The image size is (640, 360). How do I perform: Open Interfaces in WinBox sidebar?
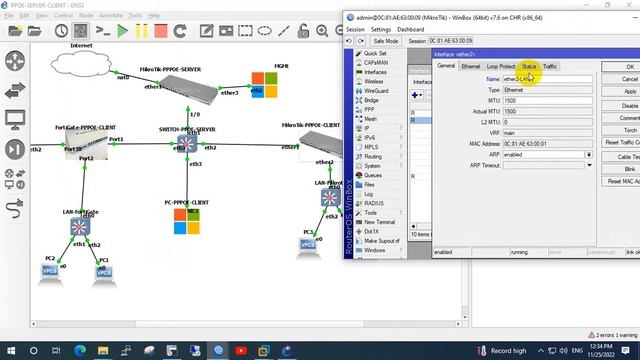click(375, 72)
